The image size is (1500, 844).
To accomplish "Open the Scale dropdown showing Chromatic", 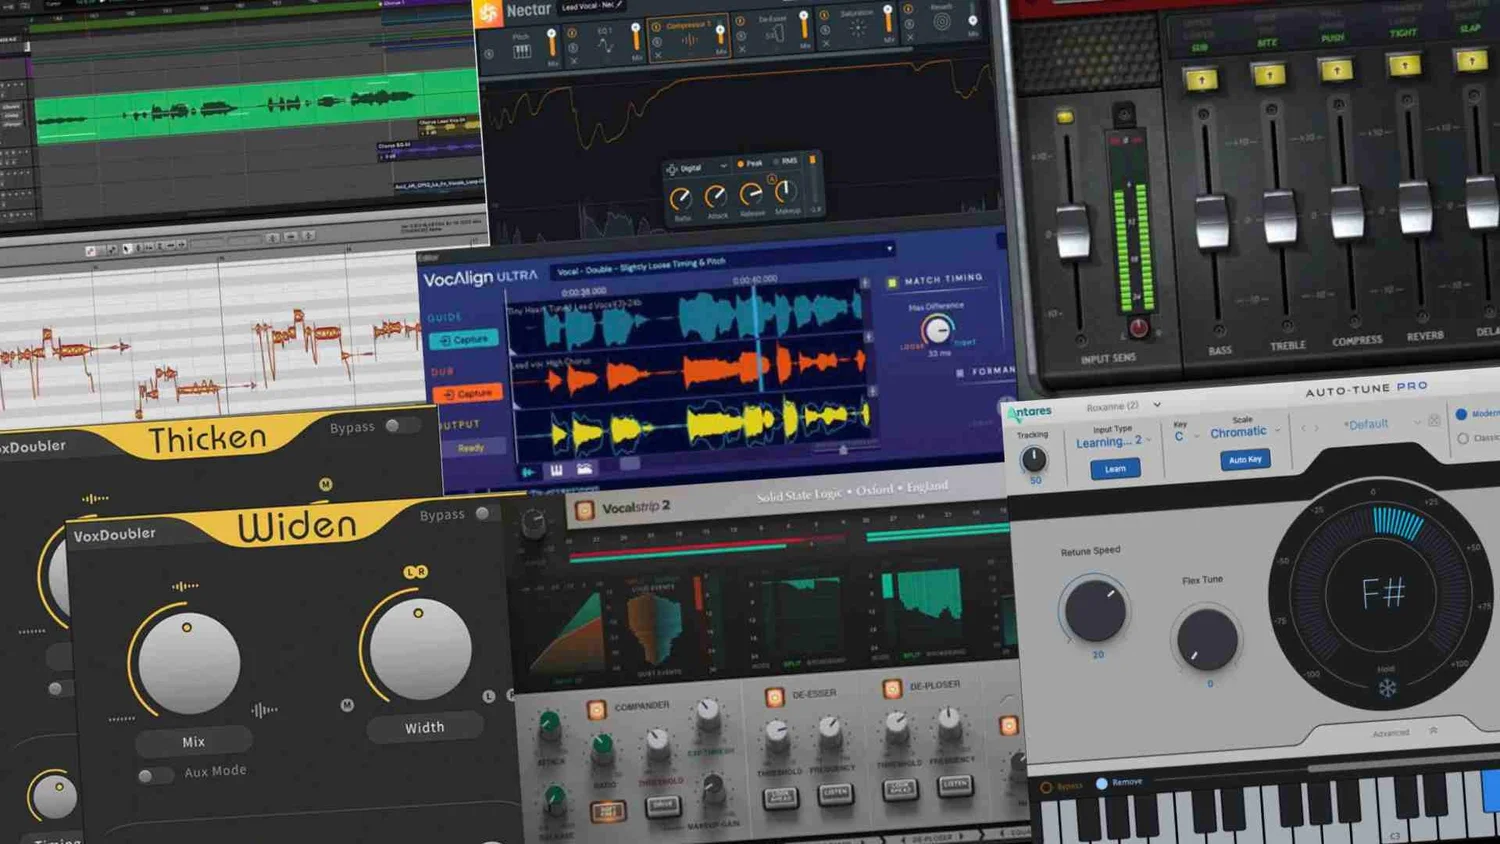I will tap(1240, 431).
